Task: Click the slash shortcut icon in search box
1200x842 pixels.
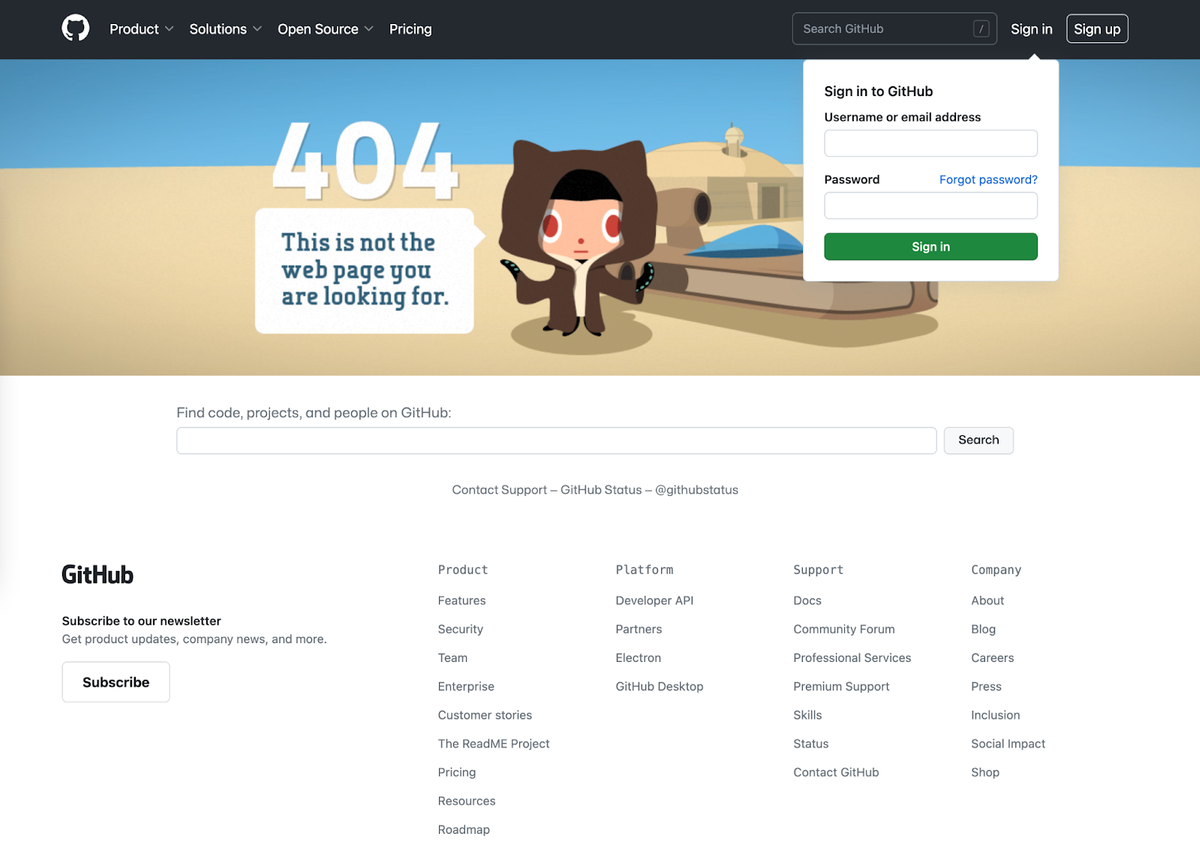Action: [982, 29]
